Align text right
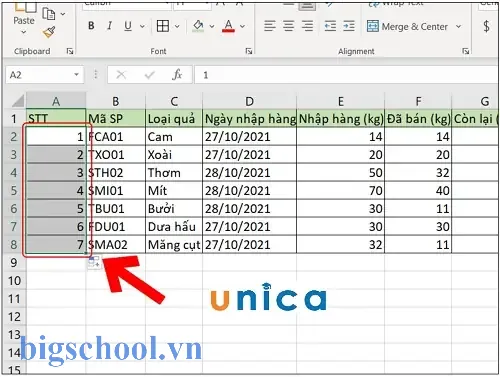 point(307,26)
